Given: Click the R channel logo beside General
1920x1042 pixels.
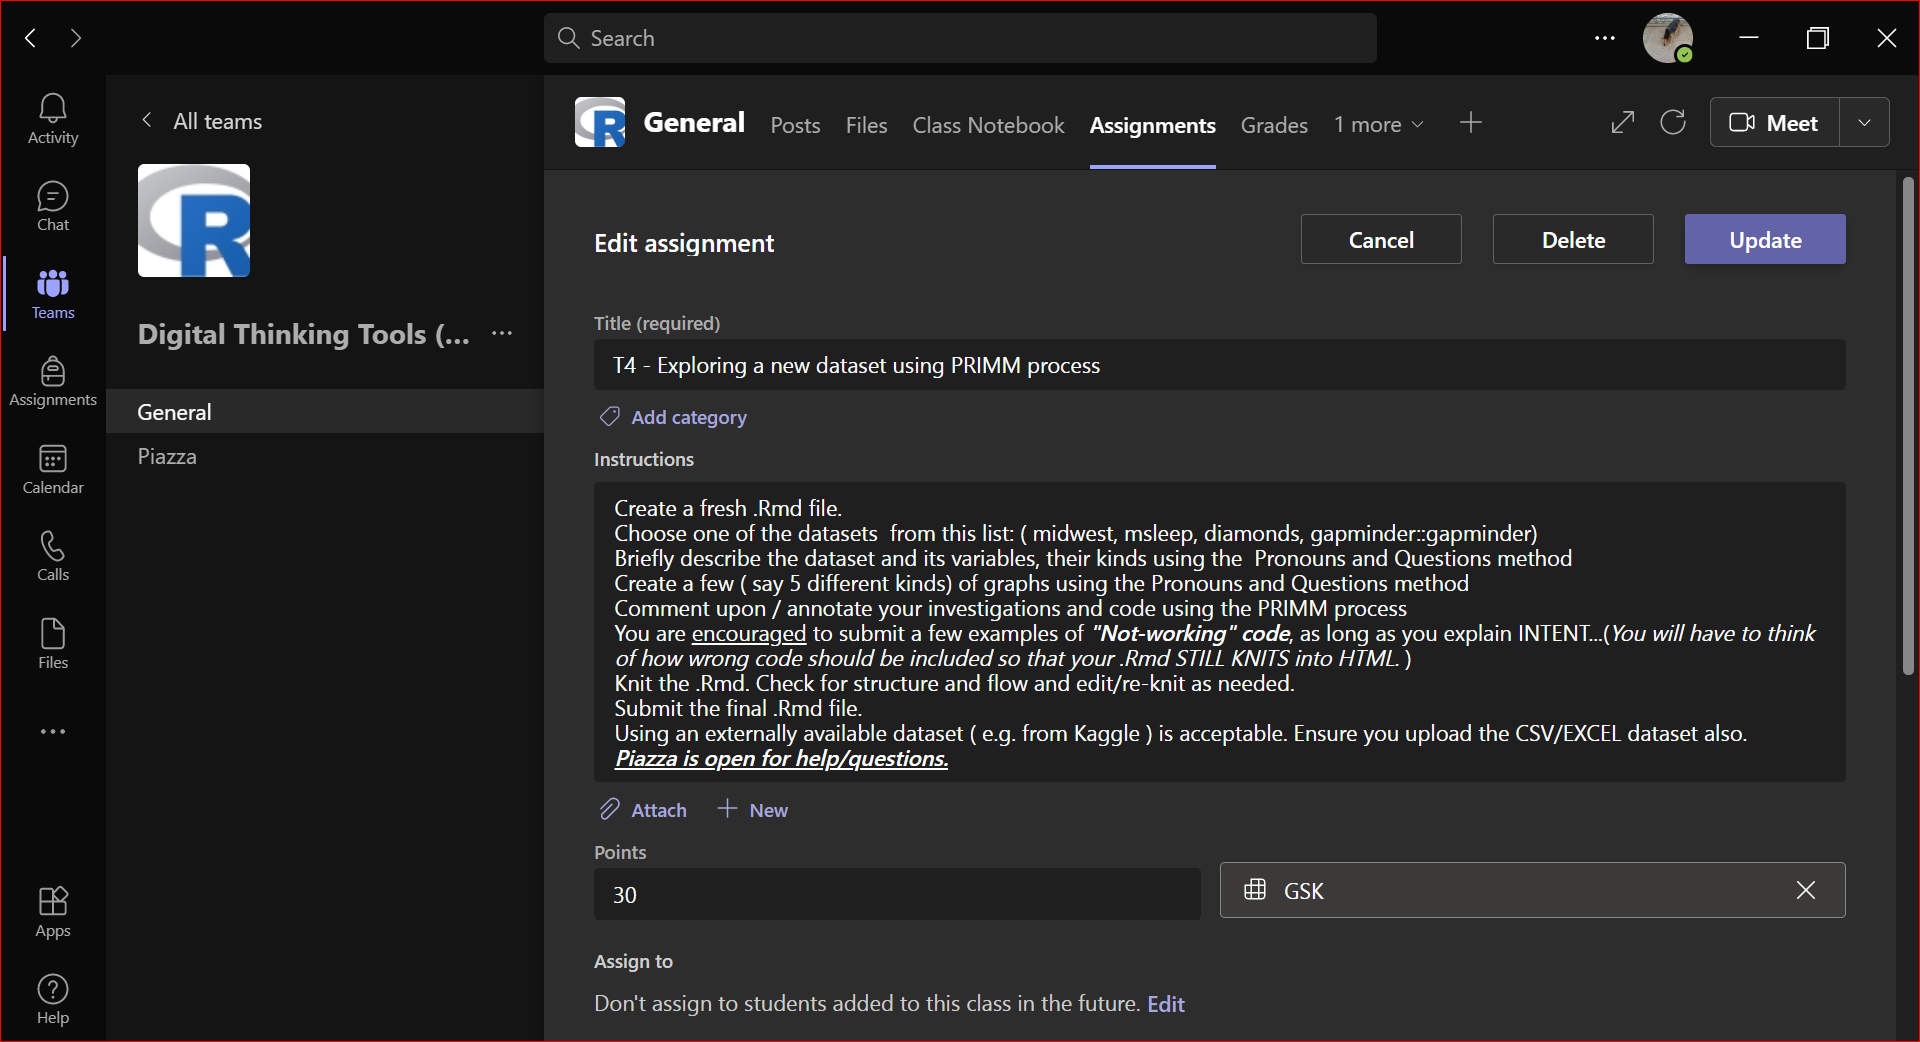Looking at the screenshot, I should coord(600,122).
